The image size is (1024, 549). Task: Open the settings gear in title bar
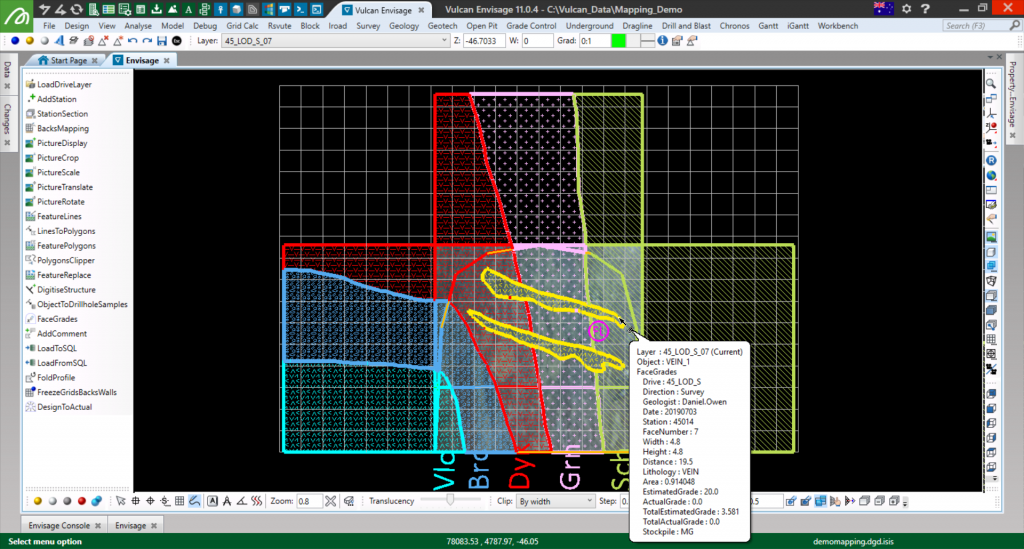(x=906, y=9)
